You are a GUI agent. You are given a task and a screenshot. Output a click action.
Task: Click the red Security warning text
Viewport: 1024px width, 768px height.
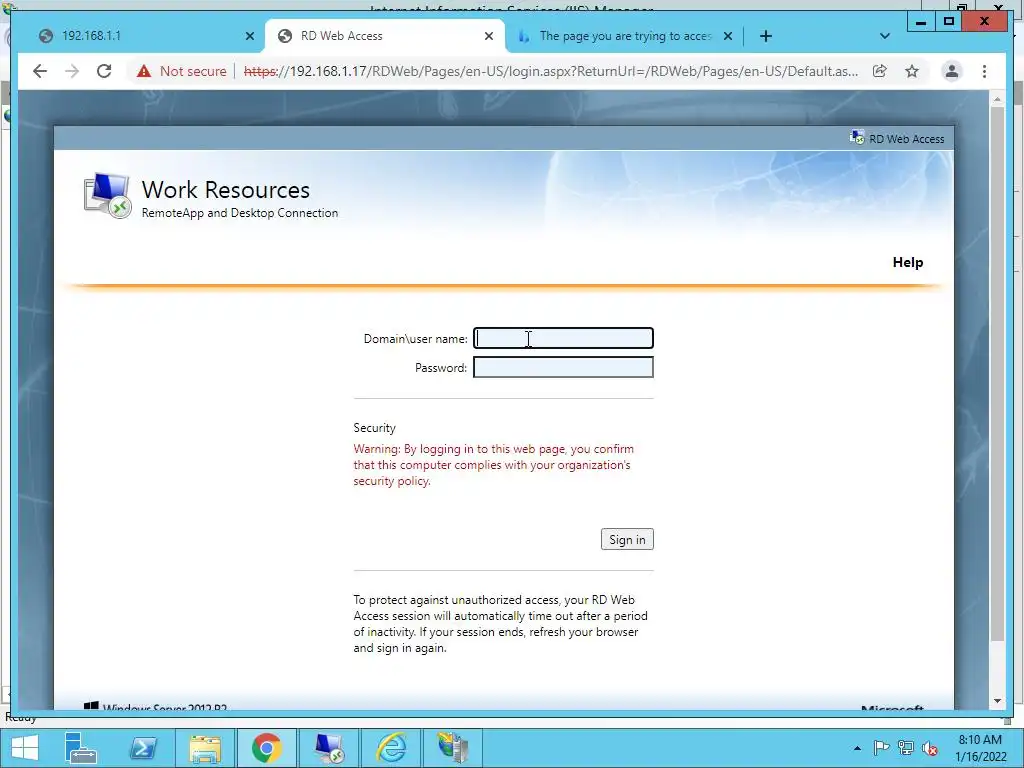tap(494, 465)
